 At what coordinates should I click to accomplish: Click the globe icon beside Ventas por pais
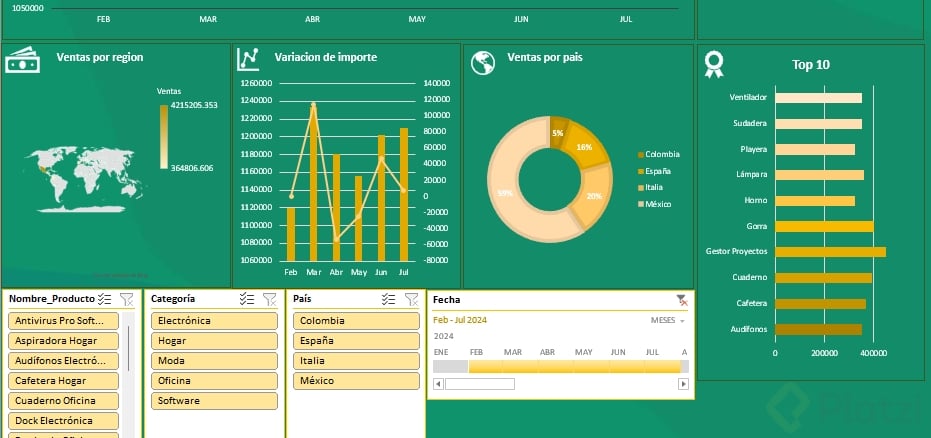[483, 62]
